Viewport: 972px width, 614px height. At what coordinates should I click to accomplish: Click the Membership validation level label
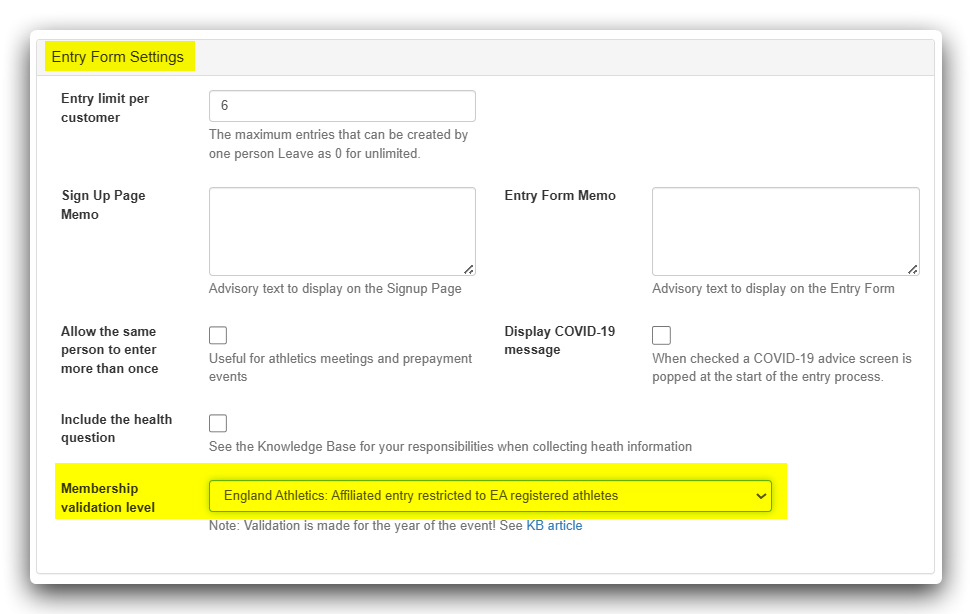coord(108,498)
